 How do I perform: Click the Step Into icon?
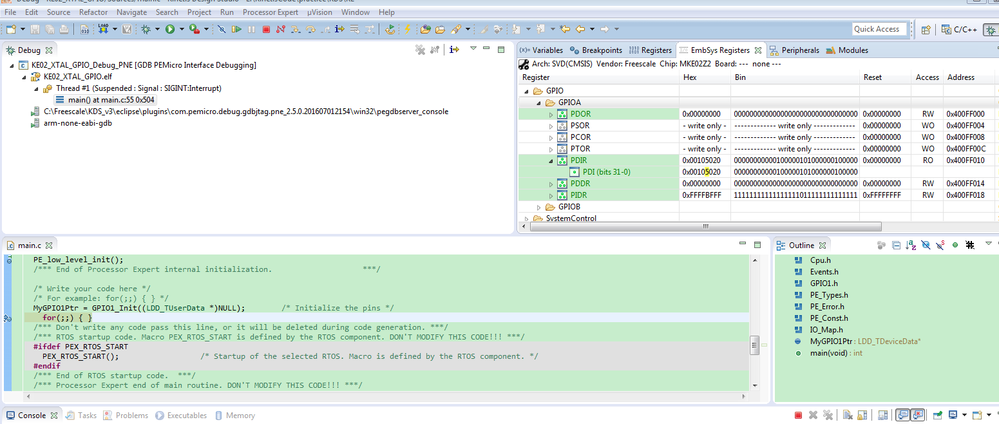[x=296, y=29]
